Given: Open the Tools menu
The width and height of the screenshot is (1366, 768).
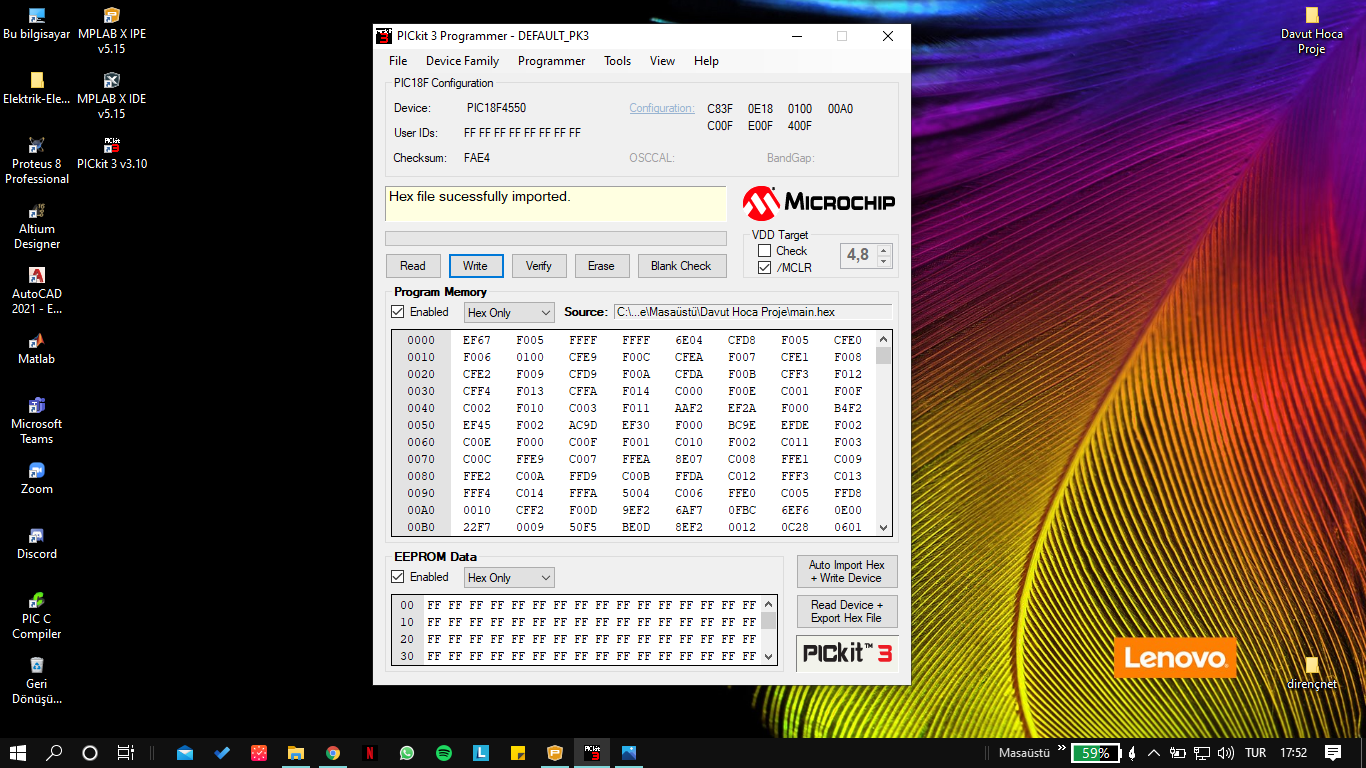Looking at the screenshot, I should coord(617,61).
